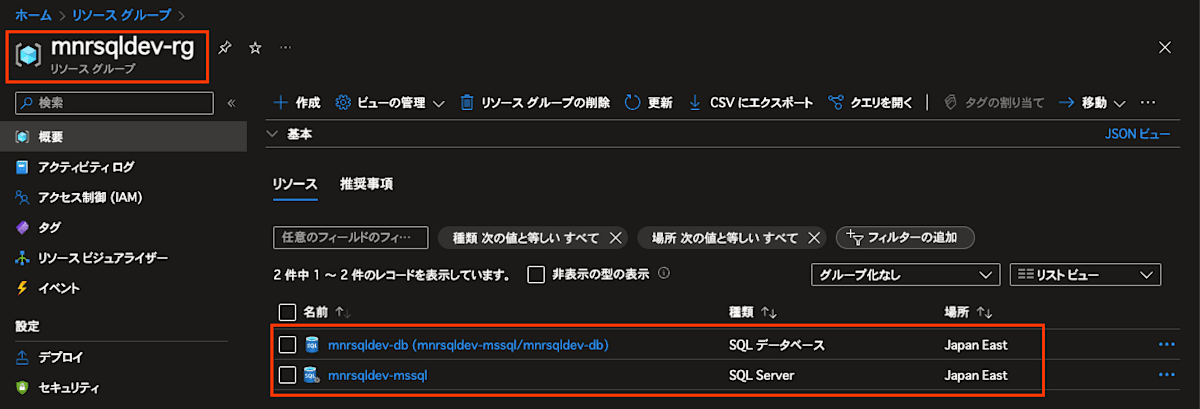
Task: Collapse the left navigation with double chevron
Action: point(231,103)
